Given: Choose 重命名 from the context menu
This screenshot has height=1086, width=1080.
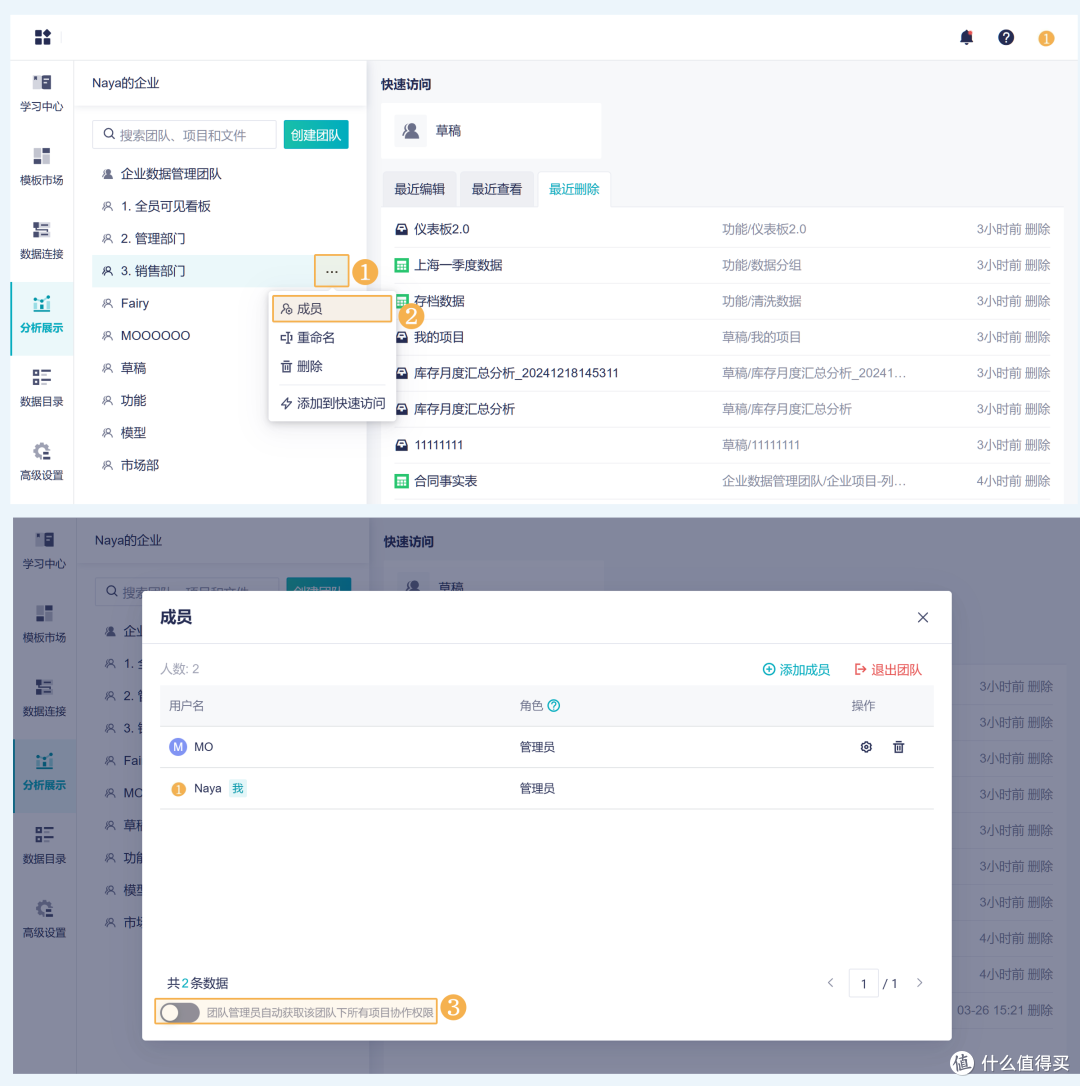Looking at the screenshot, I should (x=332, y=338).
